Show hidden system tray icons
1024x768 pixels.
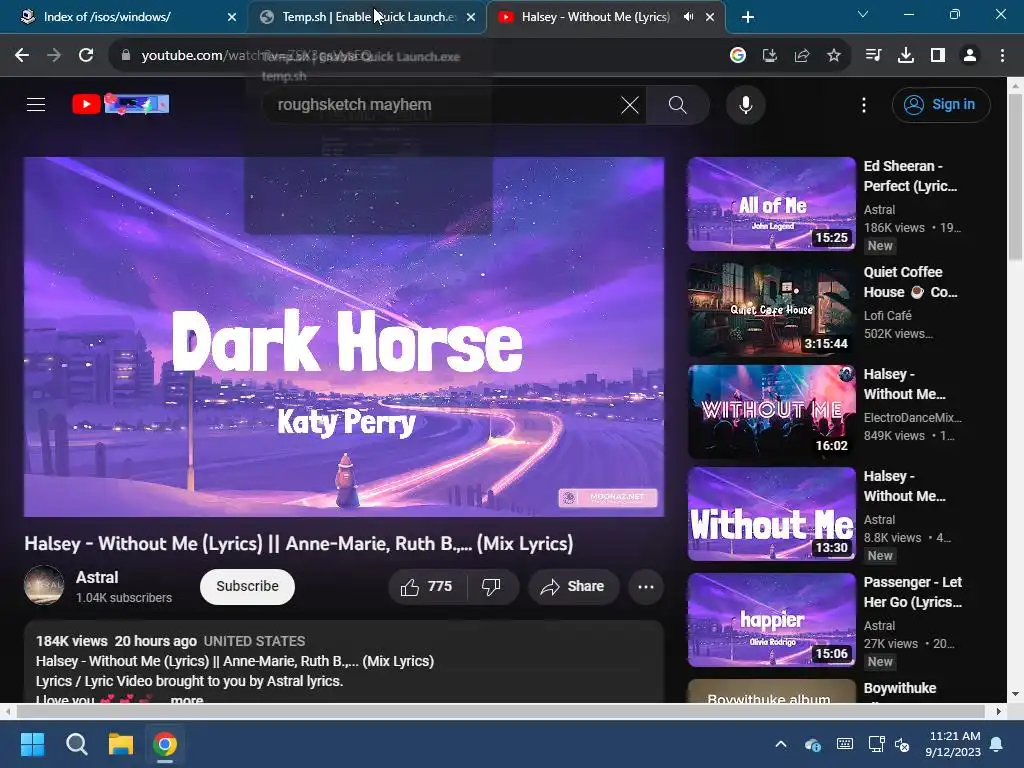780,744
